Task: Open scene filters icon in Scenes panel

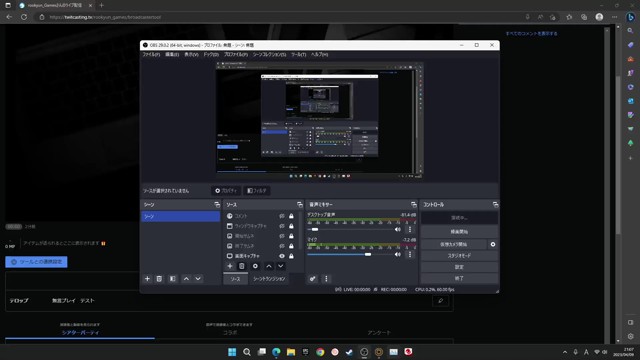Action: click(173, 279)
